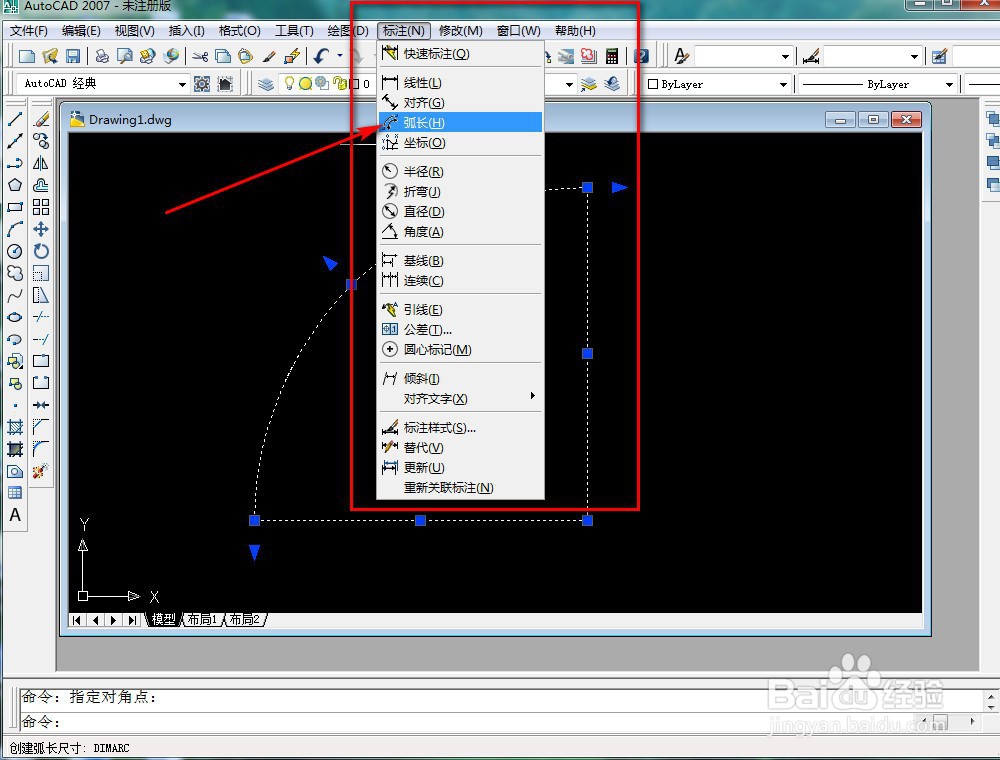Click the first-tab navigation arrow button
The image size is (1000, 760).
click(77, 620)
